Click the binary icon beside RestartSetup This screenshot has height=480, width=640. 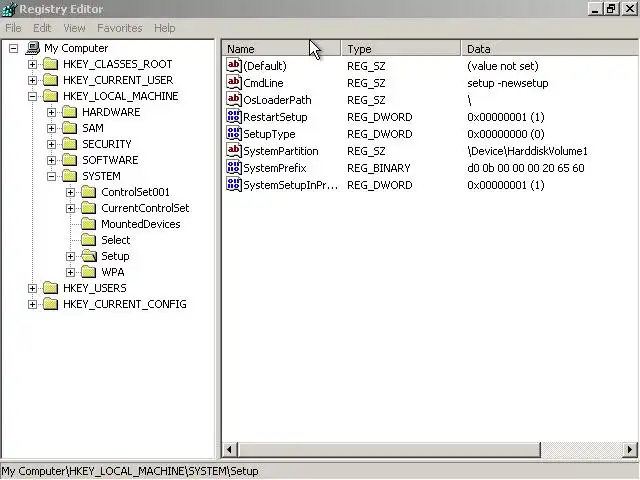[234, 117]
